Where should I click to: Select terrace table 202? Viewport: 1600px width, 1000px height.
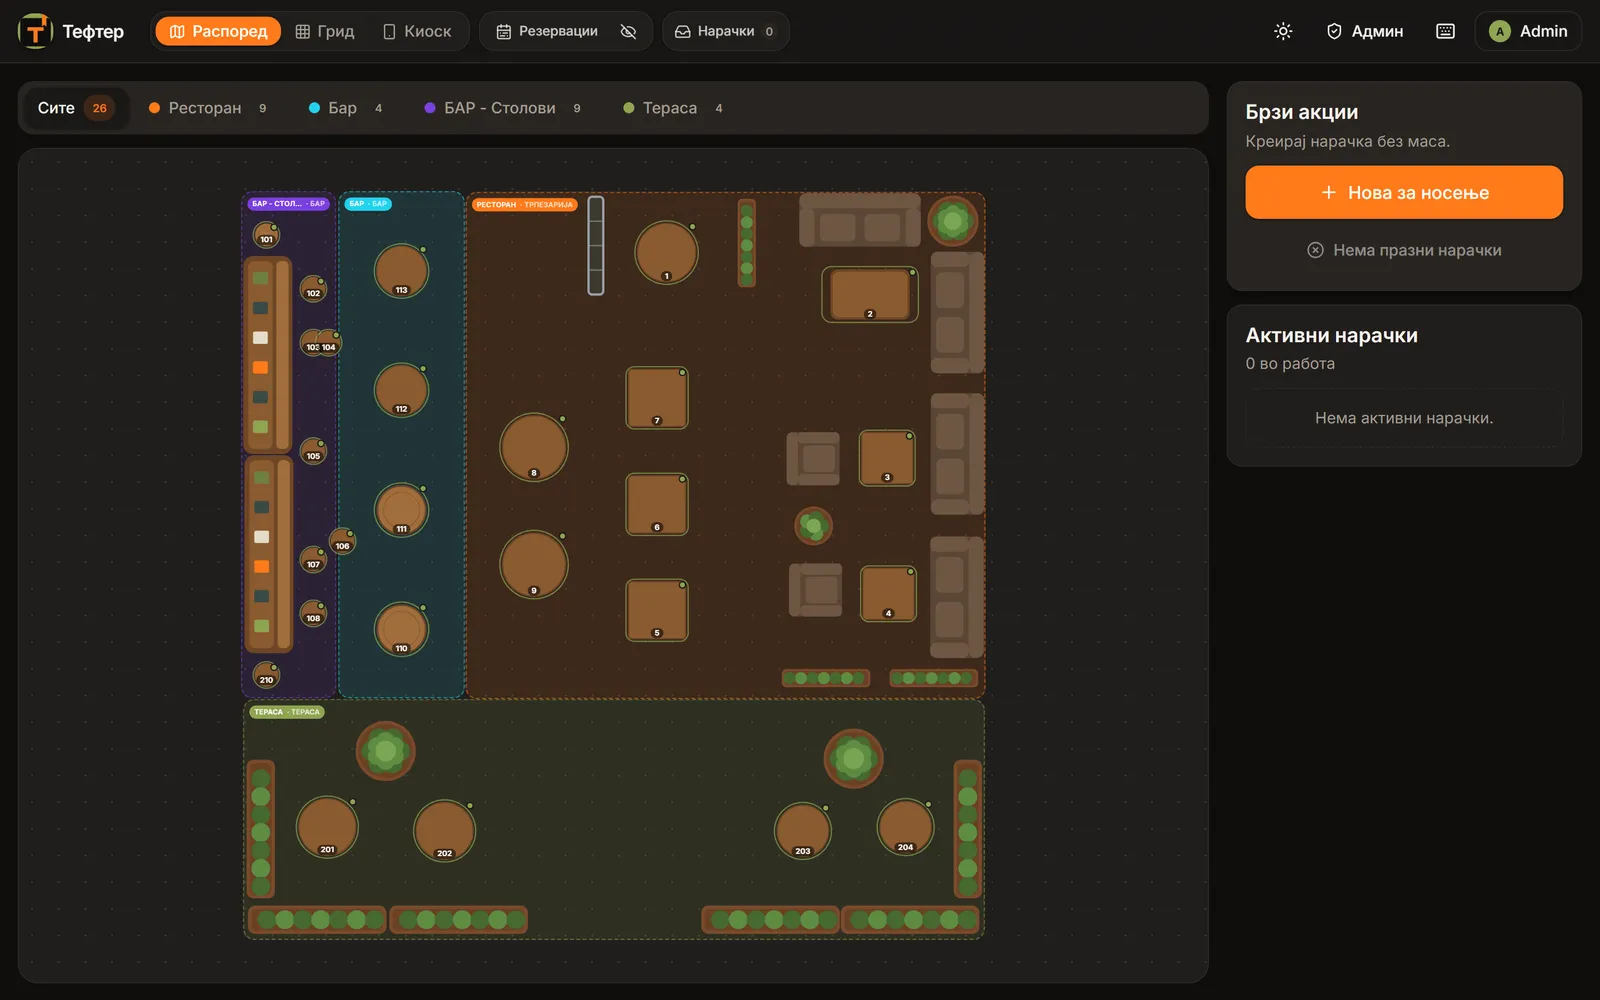tap(444, 831)
